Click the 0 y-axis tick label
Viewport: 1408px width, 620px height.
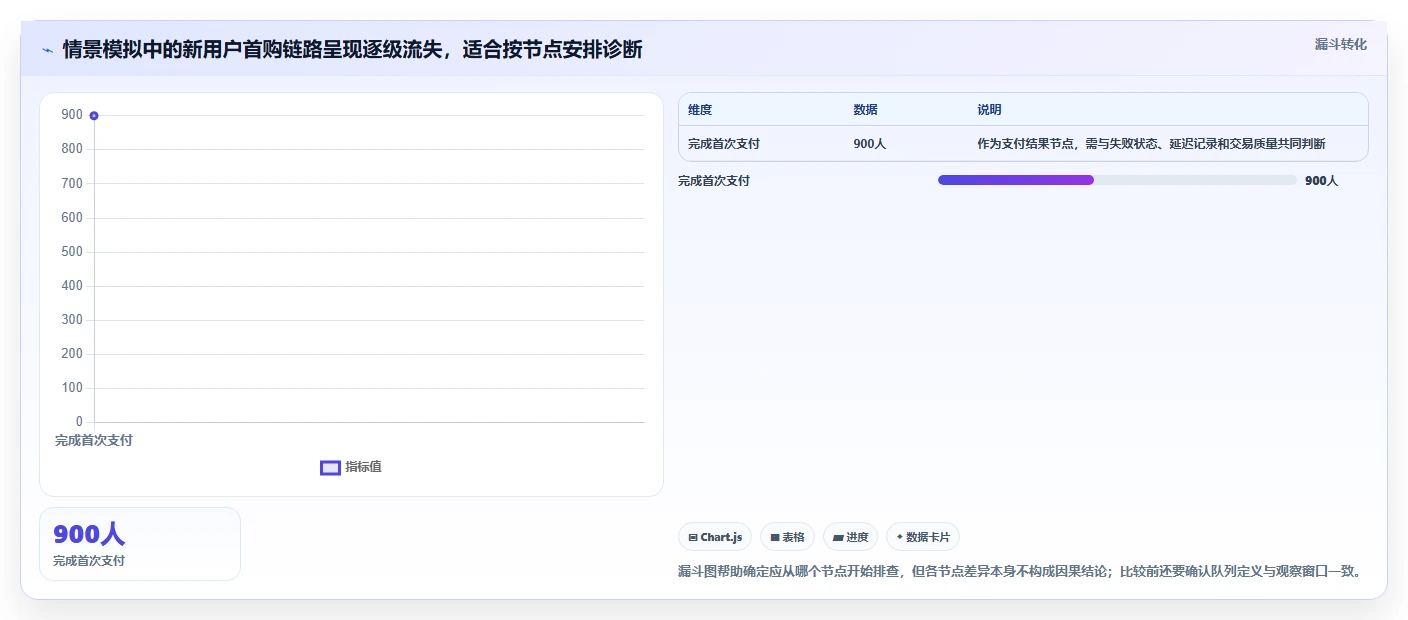click(x=80, y=422)
